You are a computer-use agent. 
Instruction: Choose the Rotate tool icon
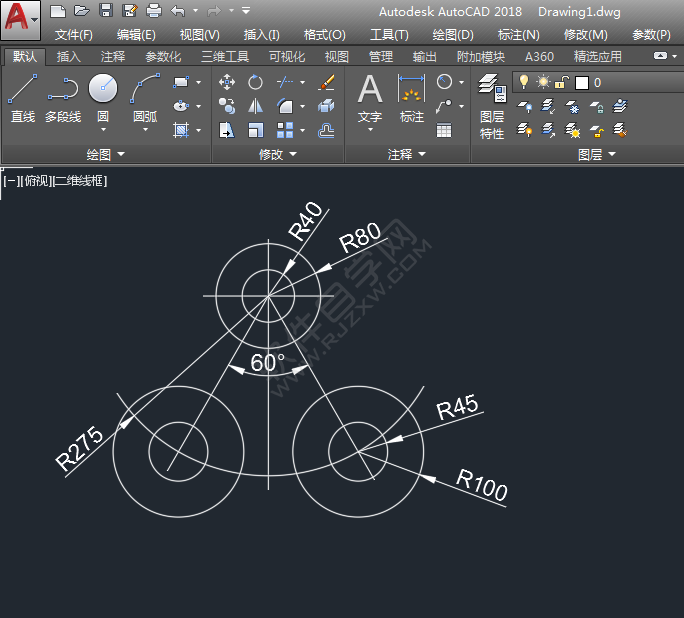coord(256,82)
